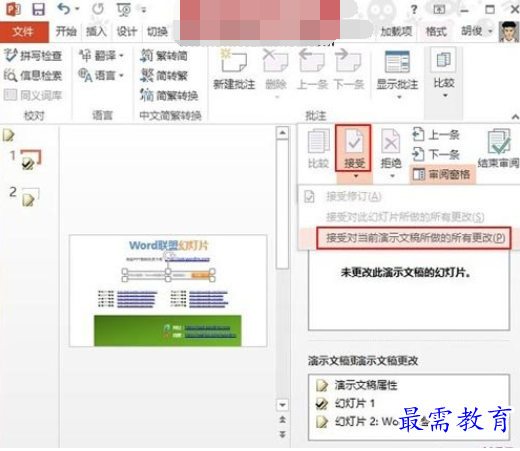Select slide 1 thumbnail with checkmark
Viewport: 520px width, 451px height.
pos(31,159)
